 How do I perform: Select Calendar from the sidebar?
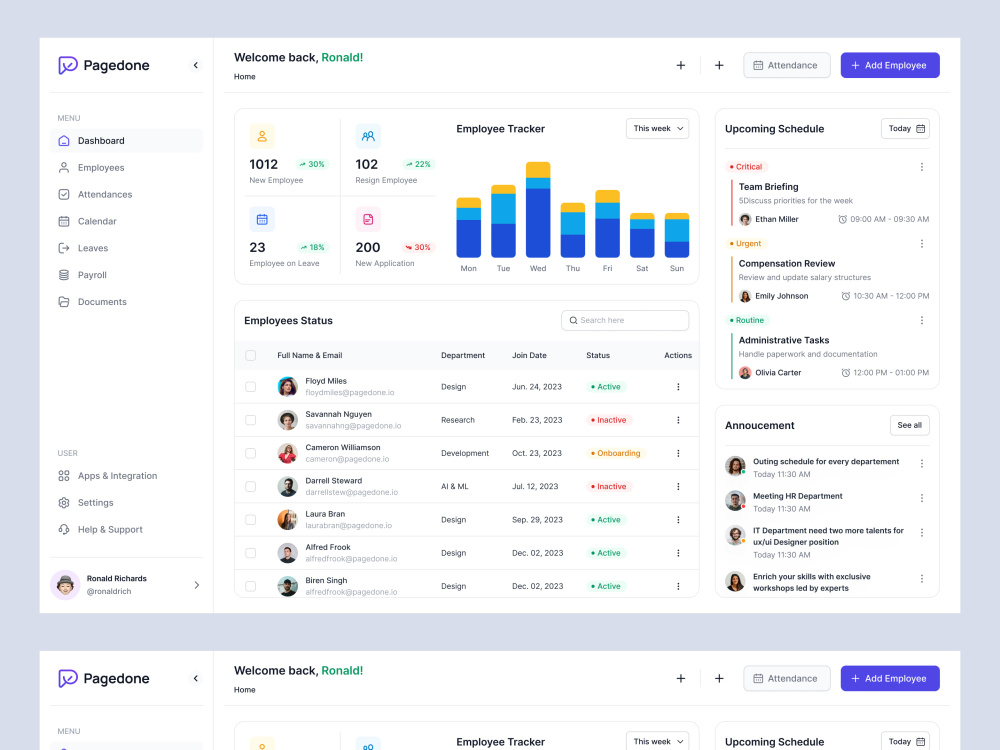pyautogui.click(x=126, y=221)
